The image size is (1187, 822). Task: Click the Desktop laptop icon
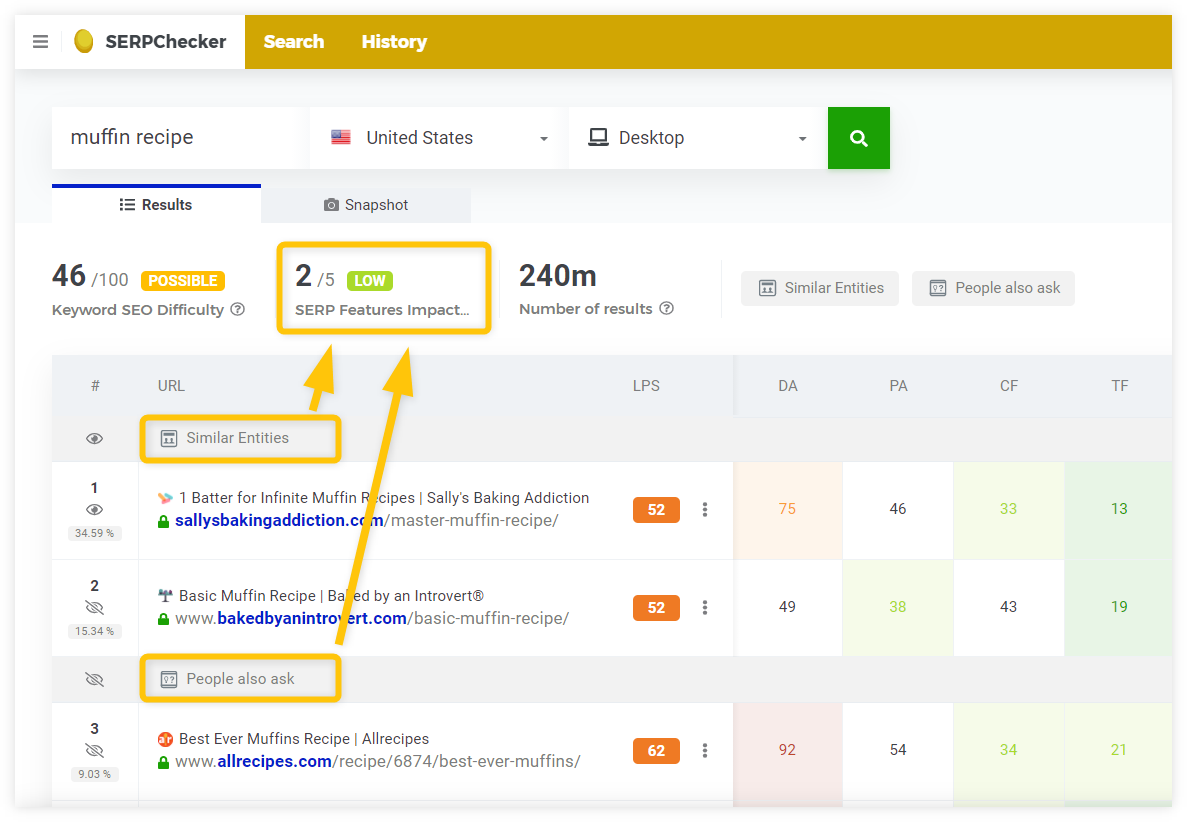point(598,137)
